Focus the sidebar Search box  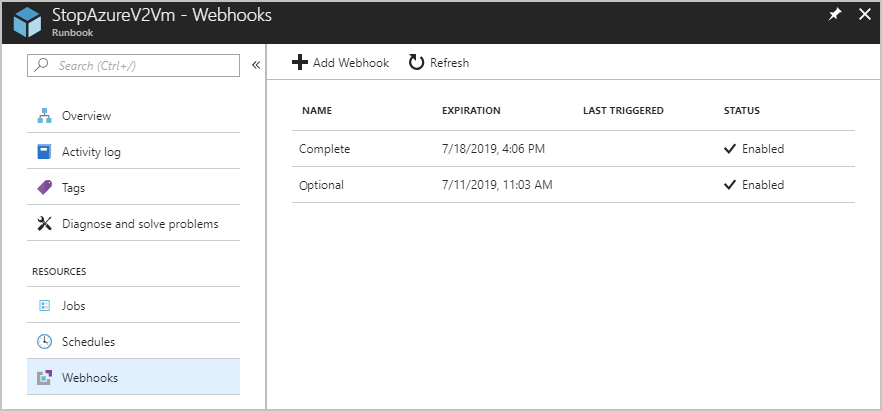pyautogui.click(x=135, y=65)
